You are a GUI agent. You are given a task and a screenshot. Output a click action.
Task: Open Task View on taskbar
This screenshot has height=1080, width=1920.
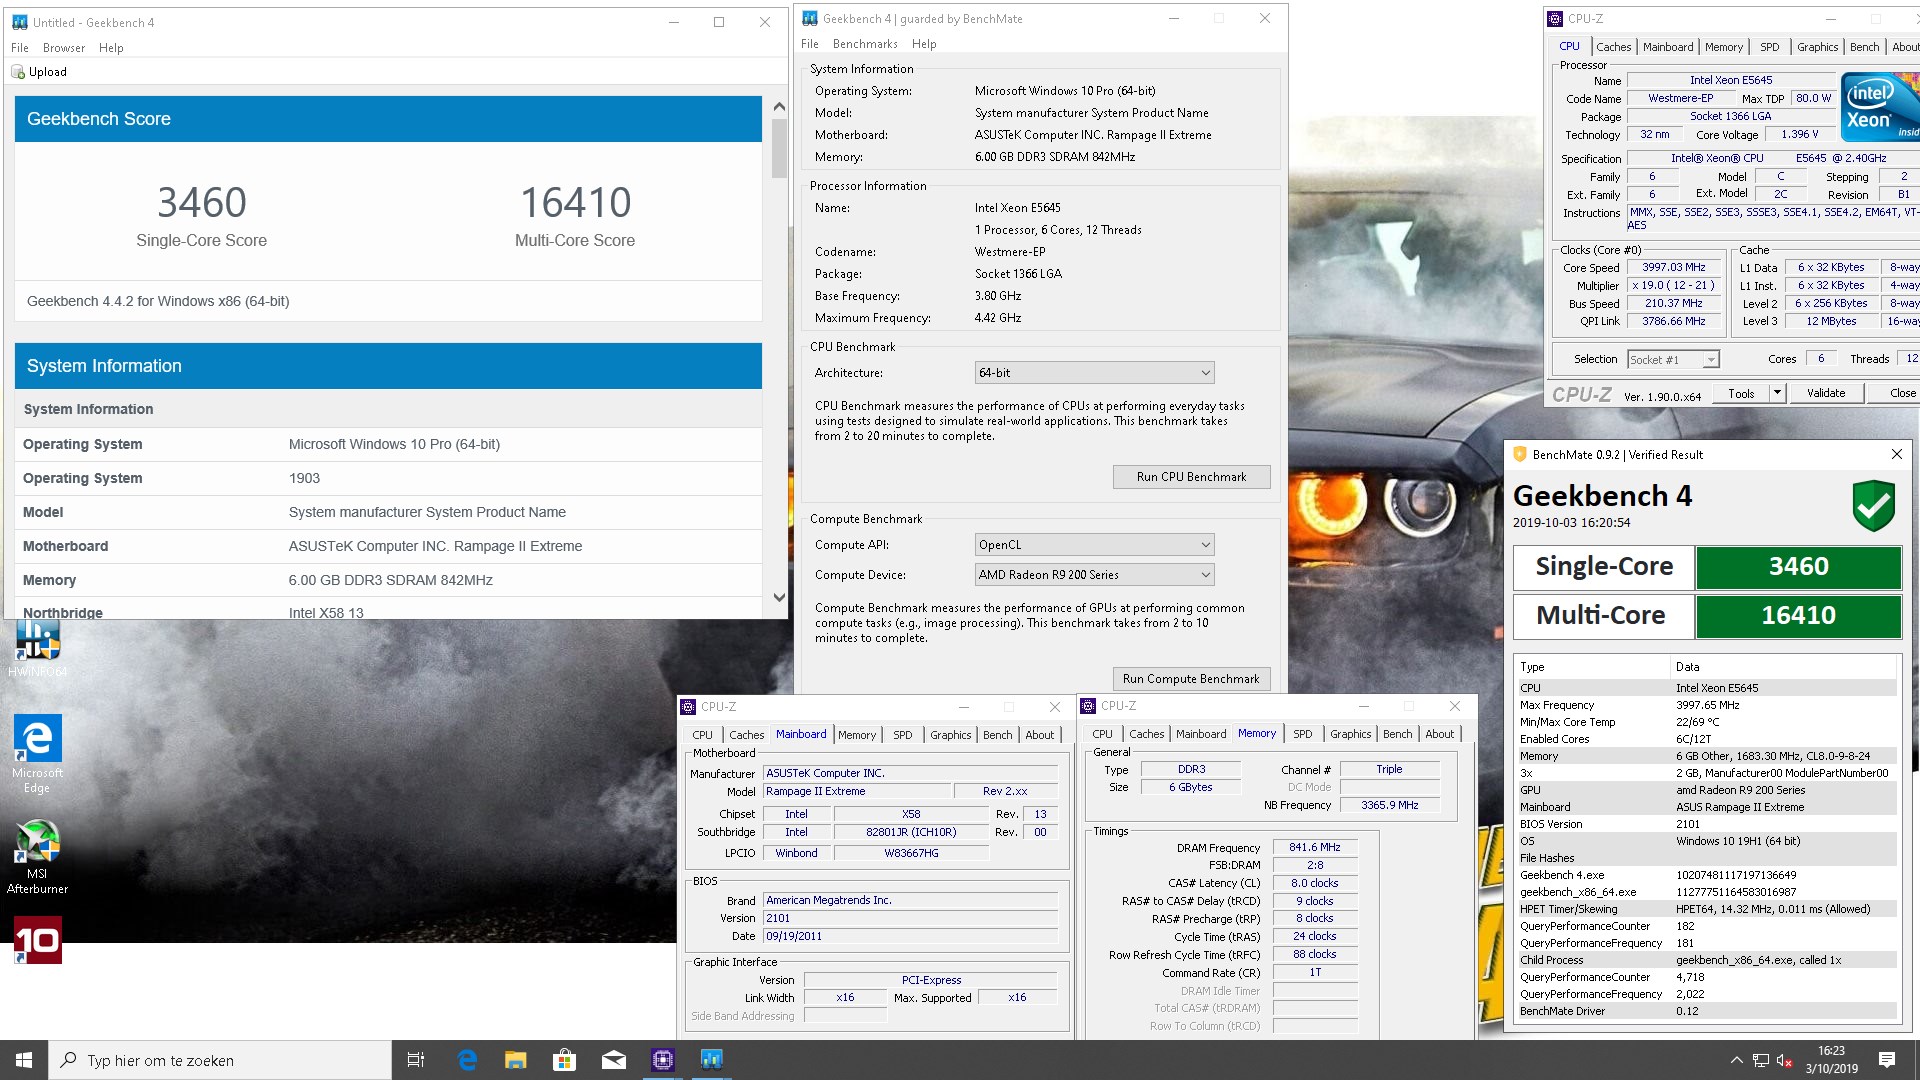pos(416,1060)
